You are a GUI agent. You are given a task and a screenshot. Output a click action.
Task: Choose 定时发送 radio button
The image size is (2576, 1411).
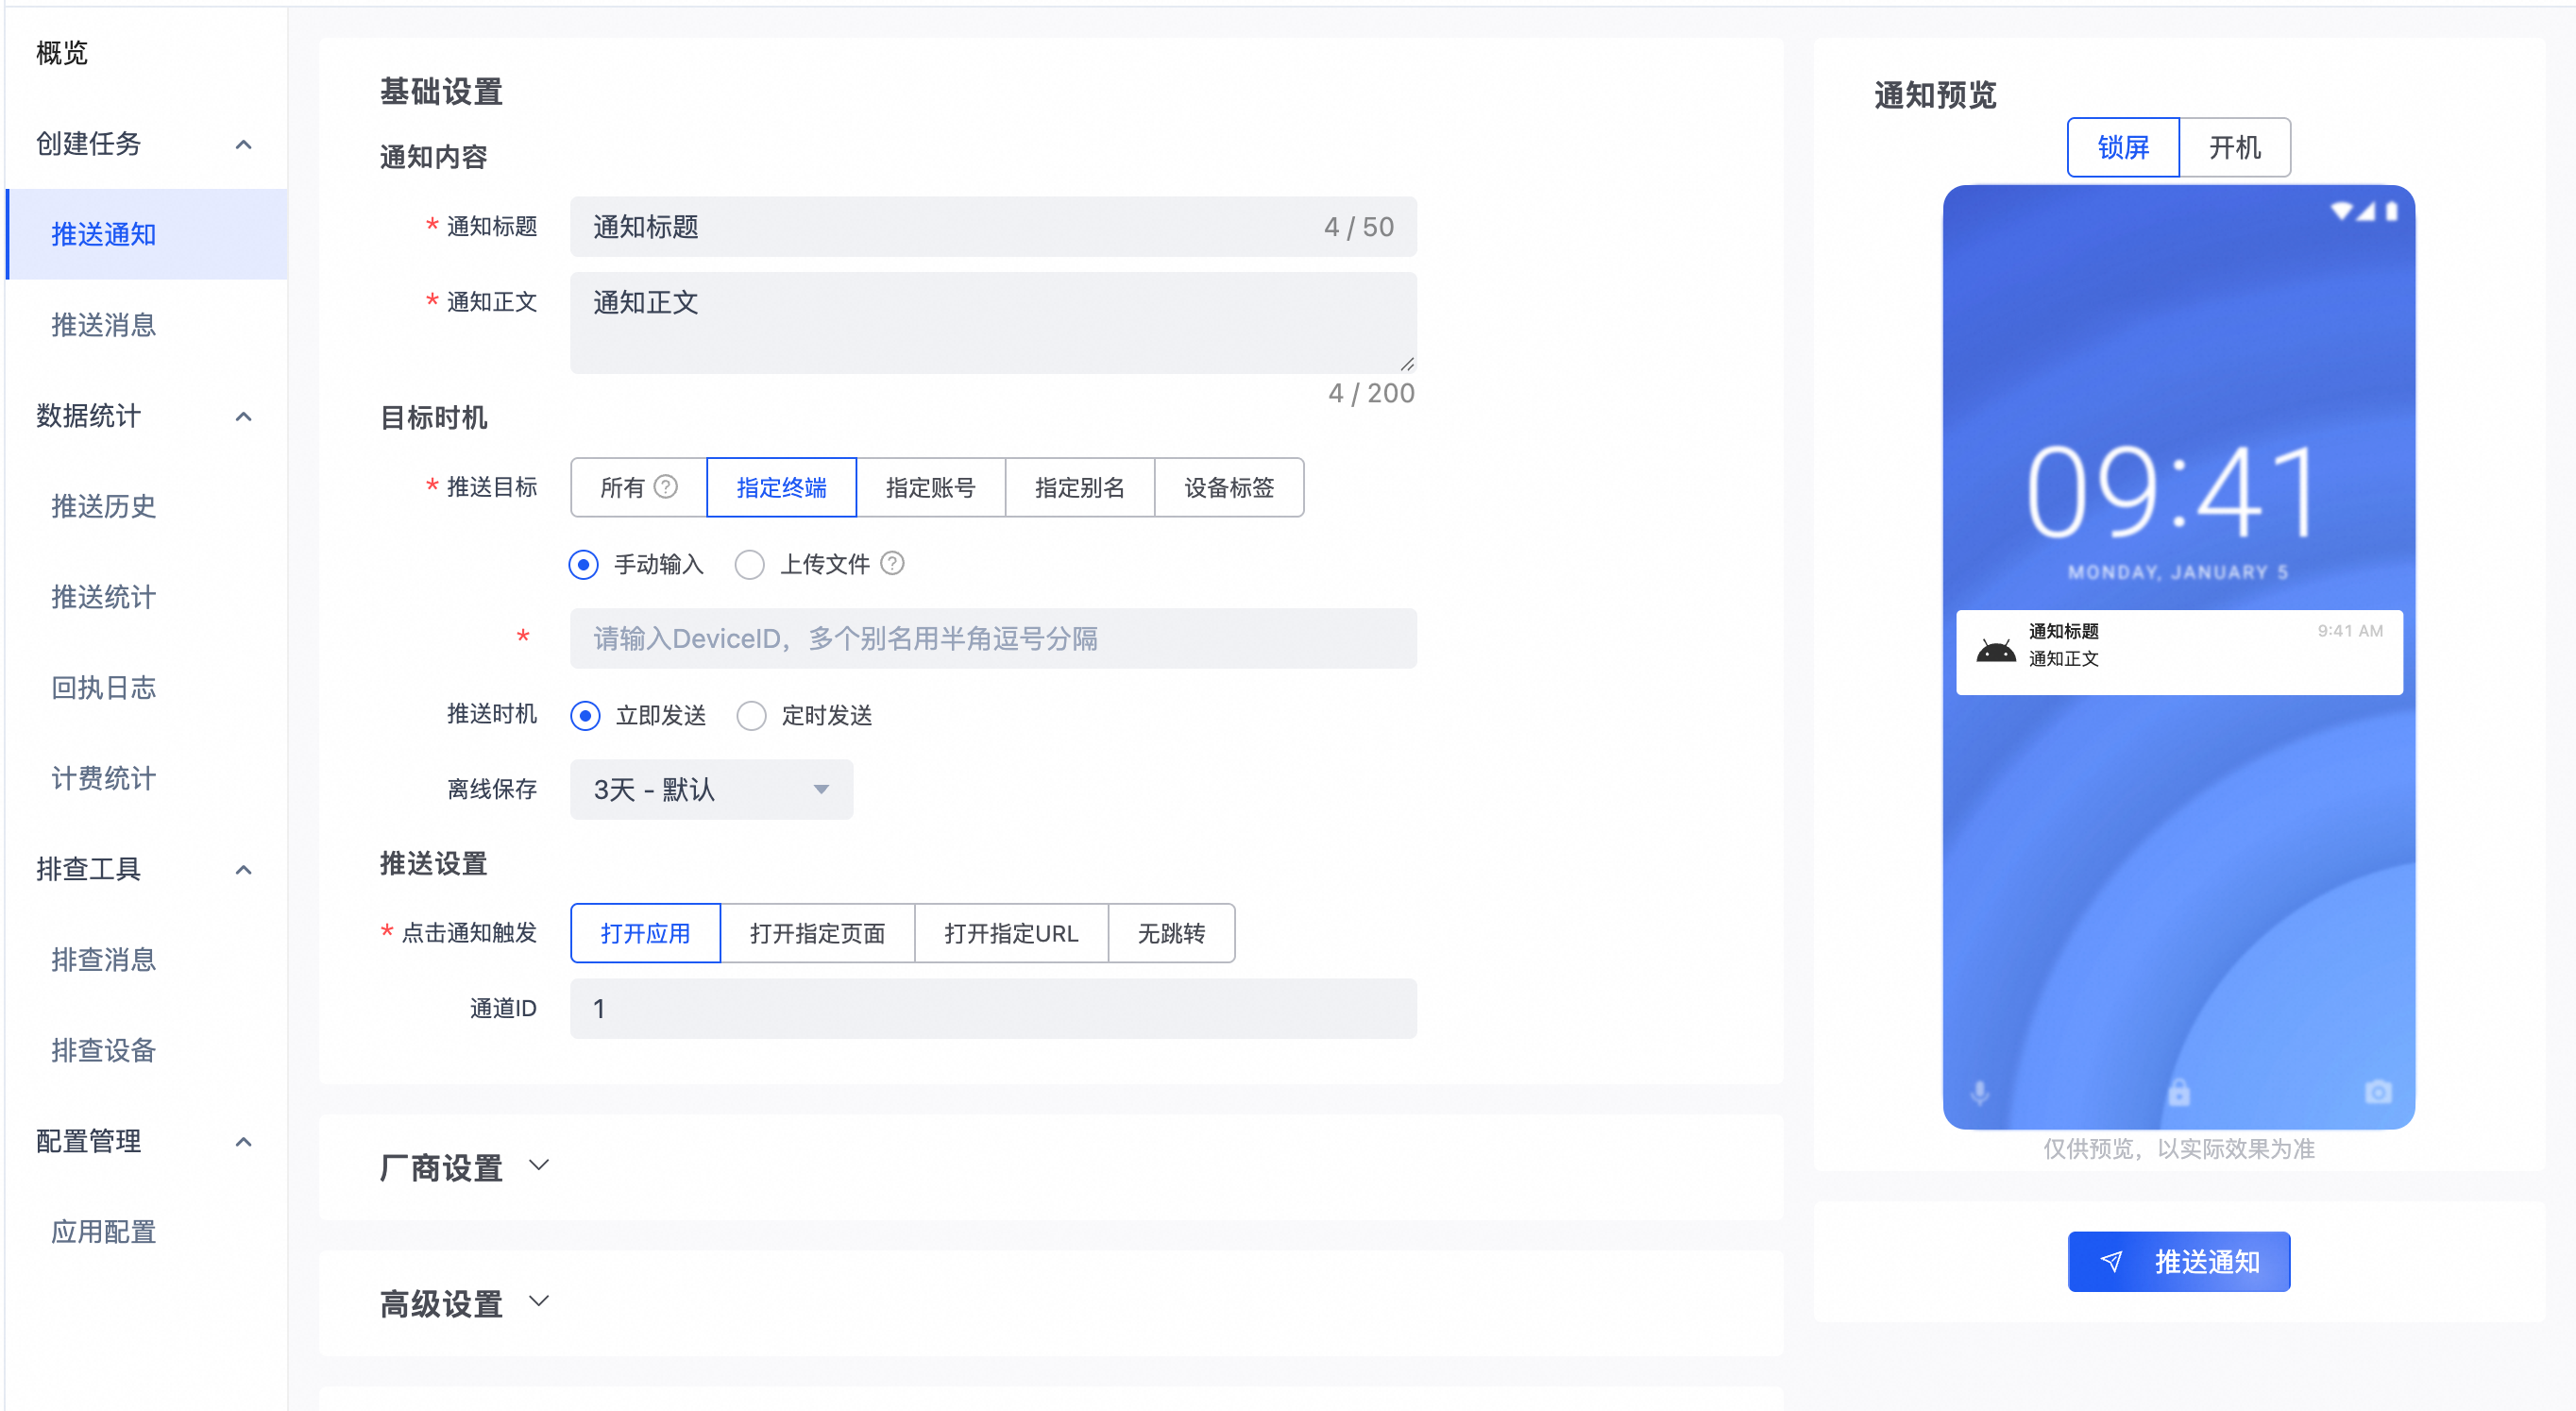coord(751,716)
